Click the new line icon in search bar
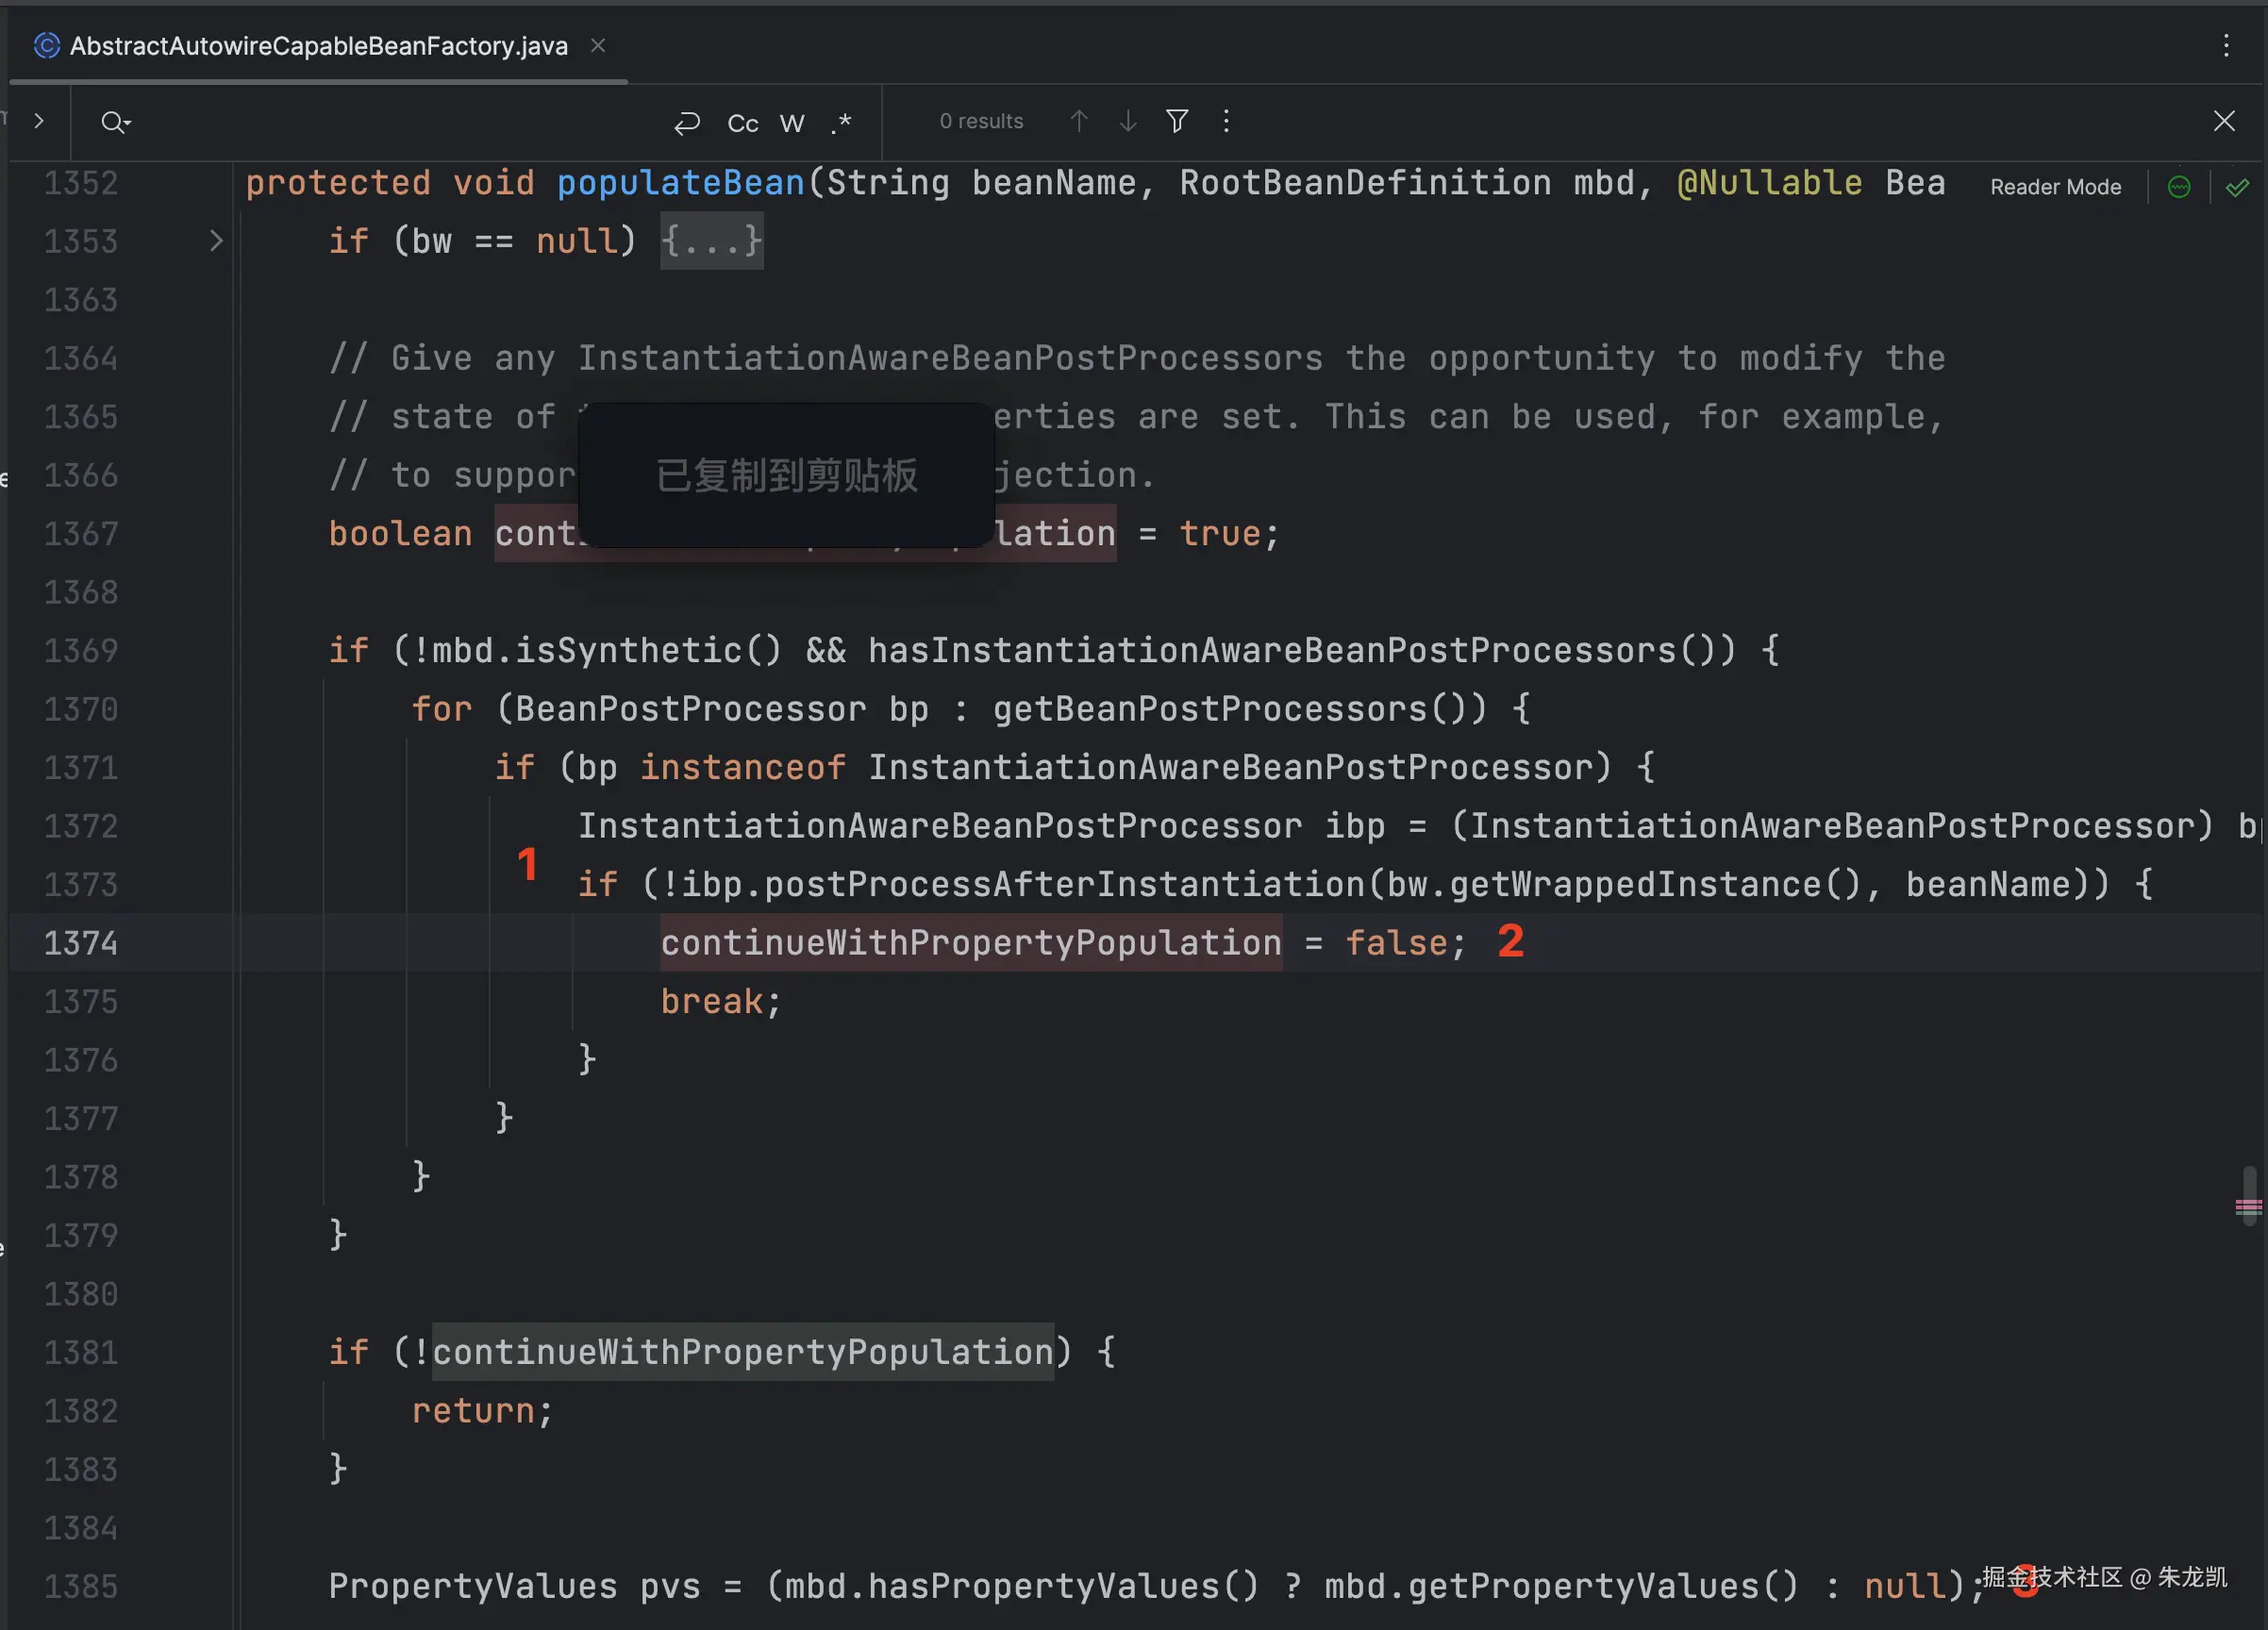Image resolution: width=2268 pixels, height=1630 pixels. click(x=687, y=122)
